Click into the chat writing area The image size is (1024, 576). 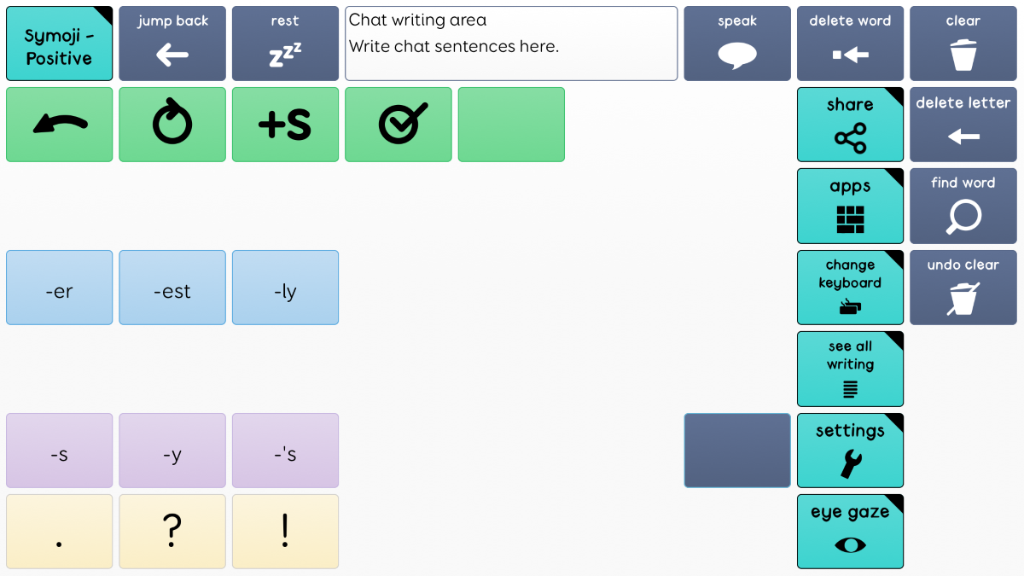(x=511, y=44)
